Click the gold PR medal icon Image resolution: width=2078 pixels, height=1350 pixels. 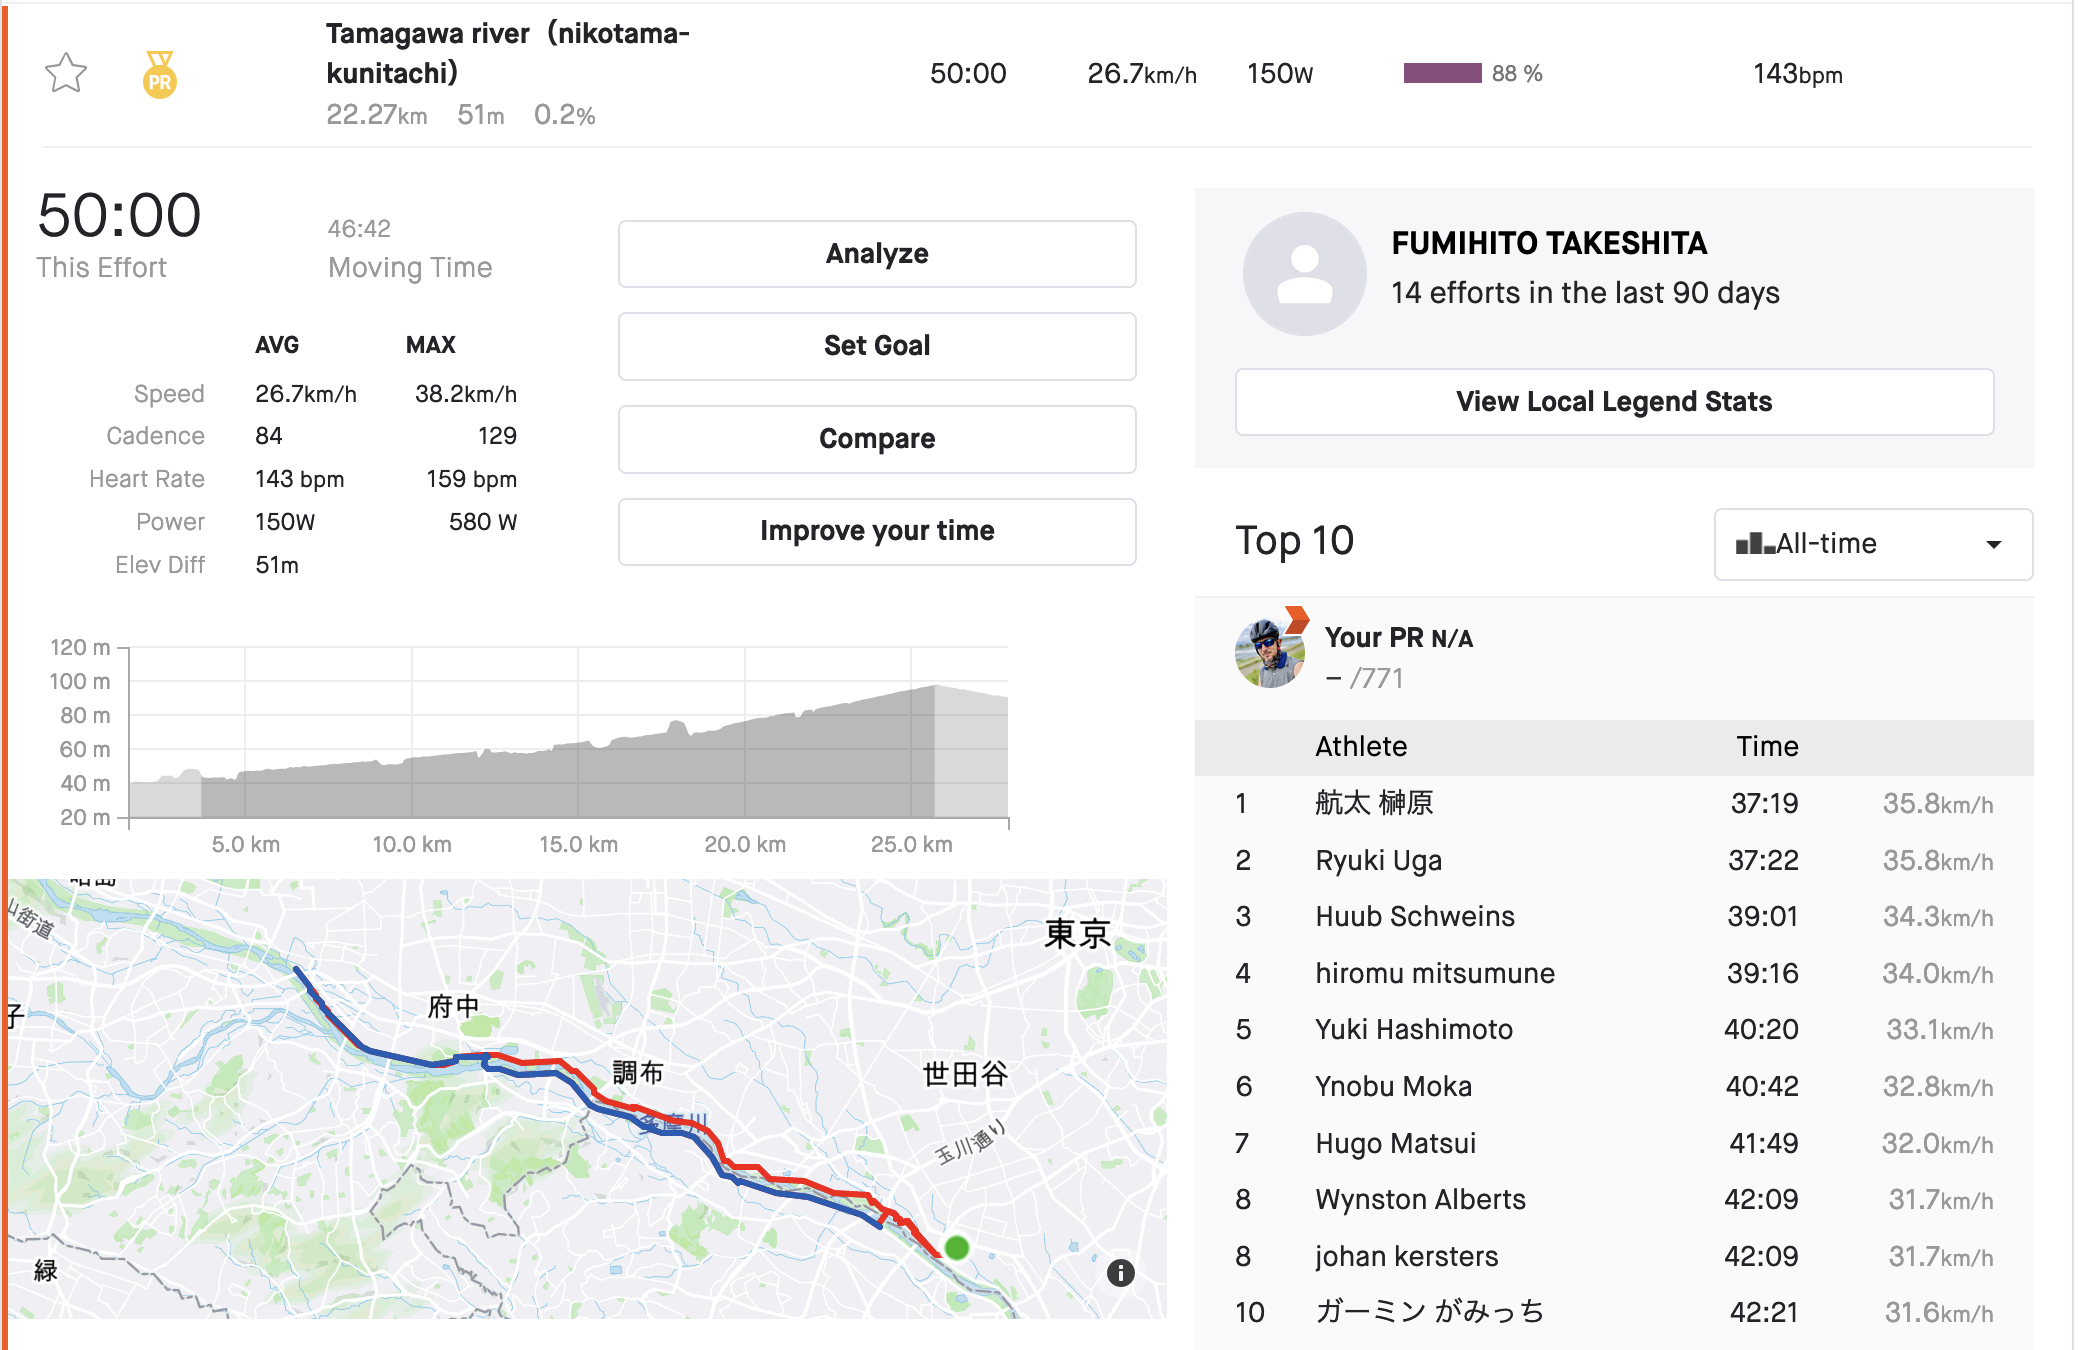pos(160,75)
